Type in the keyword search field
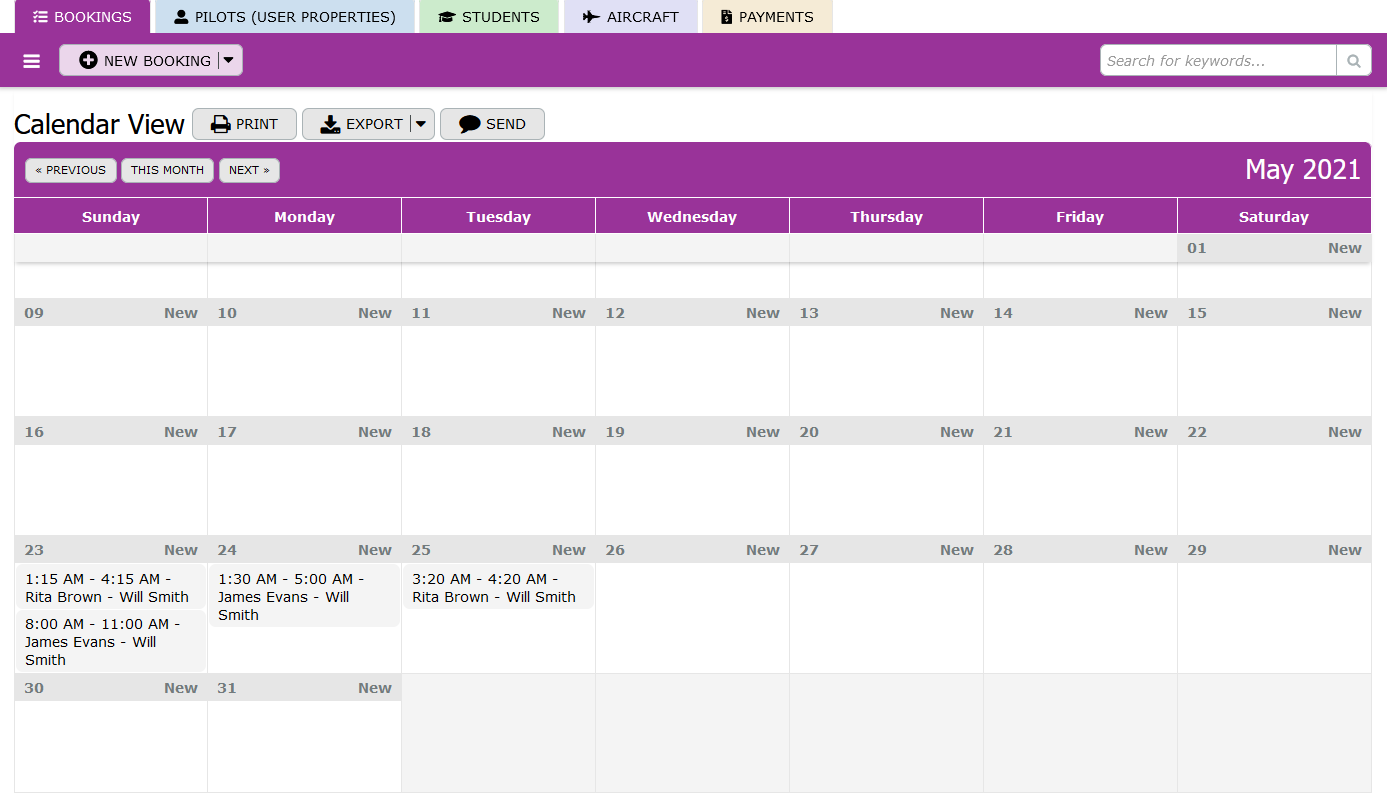 (x=1217, y=61)
